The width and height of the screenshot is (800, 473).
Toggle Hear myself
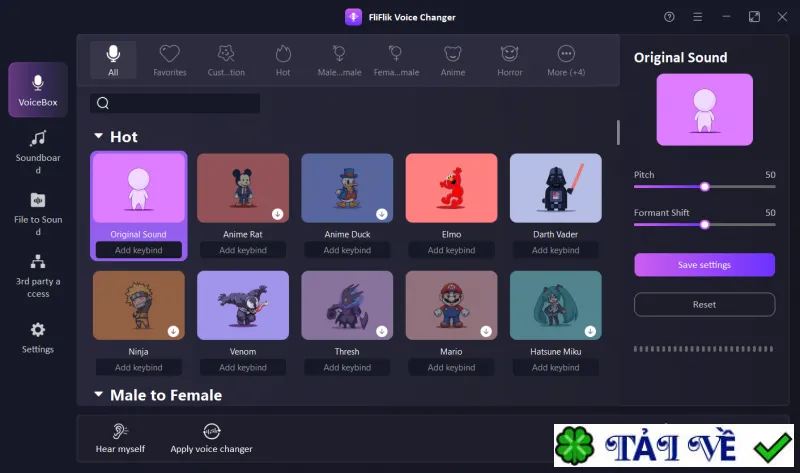click(x=120, y=438)
